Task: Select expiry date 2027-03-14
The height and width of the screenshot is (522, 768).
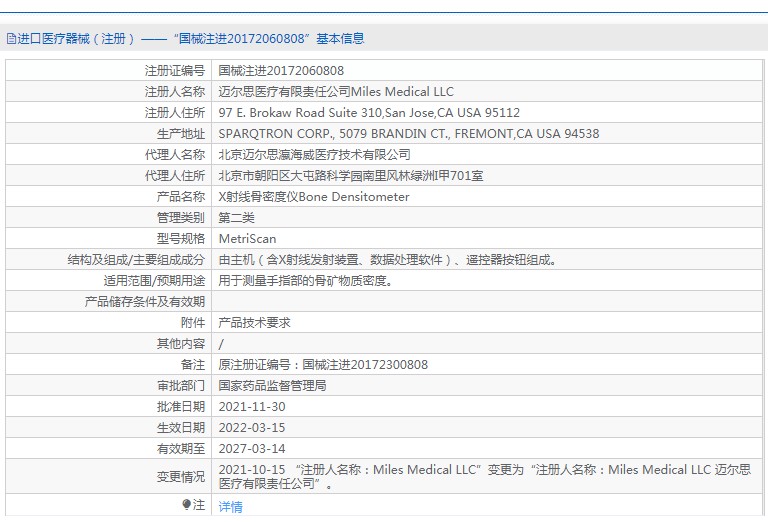Action: (252, 449)
